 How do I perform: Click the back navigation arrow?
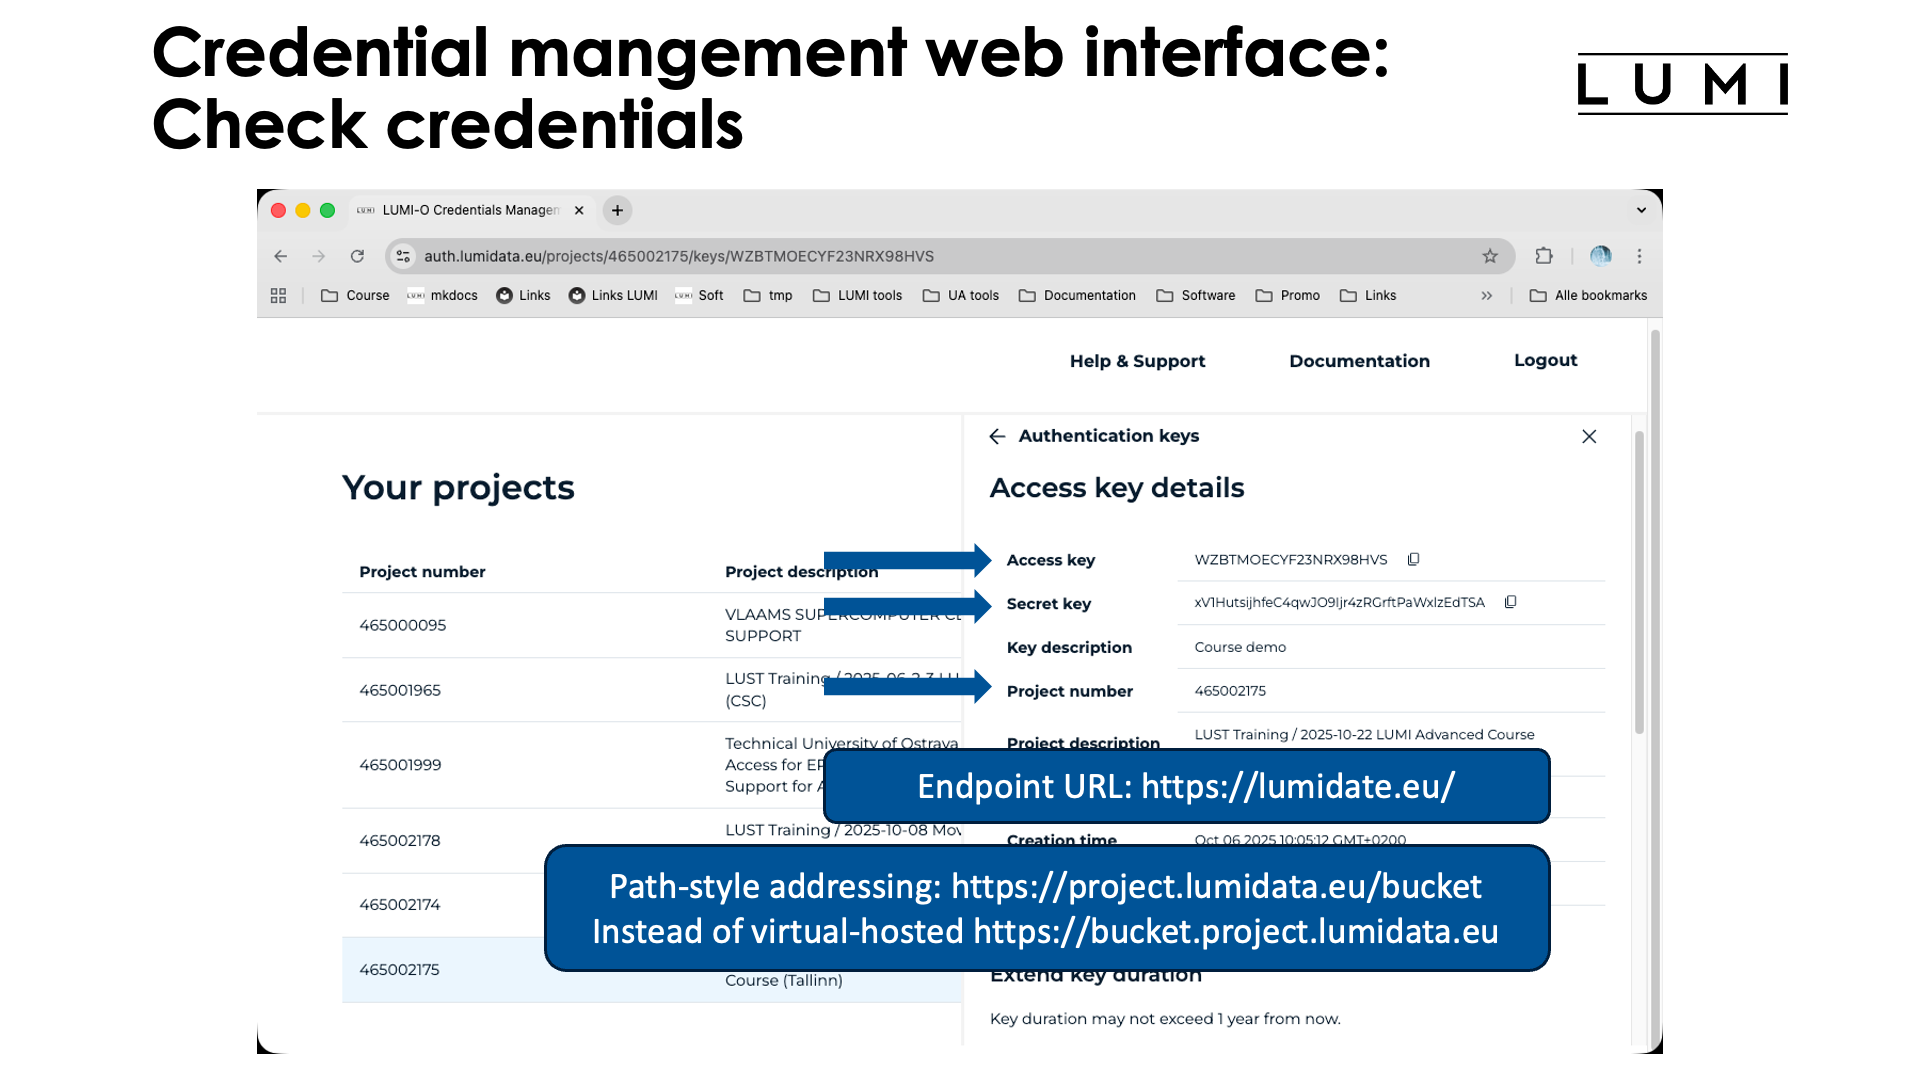click(x=280, y=256)
